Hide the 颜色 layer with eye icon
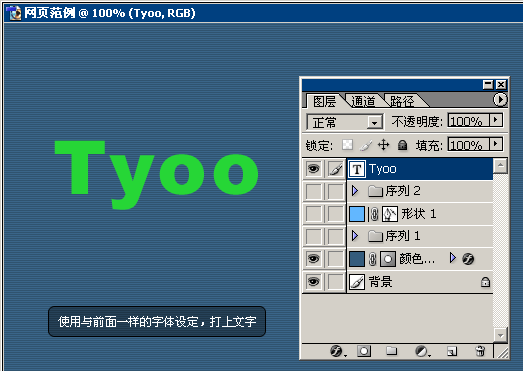Screen dimensions: 523x371 point(314,259)
